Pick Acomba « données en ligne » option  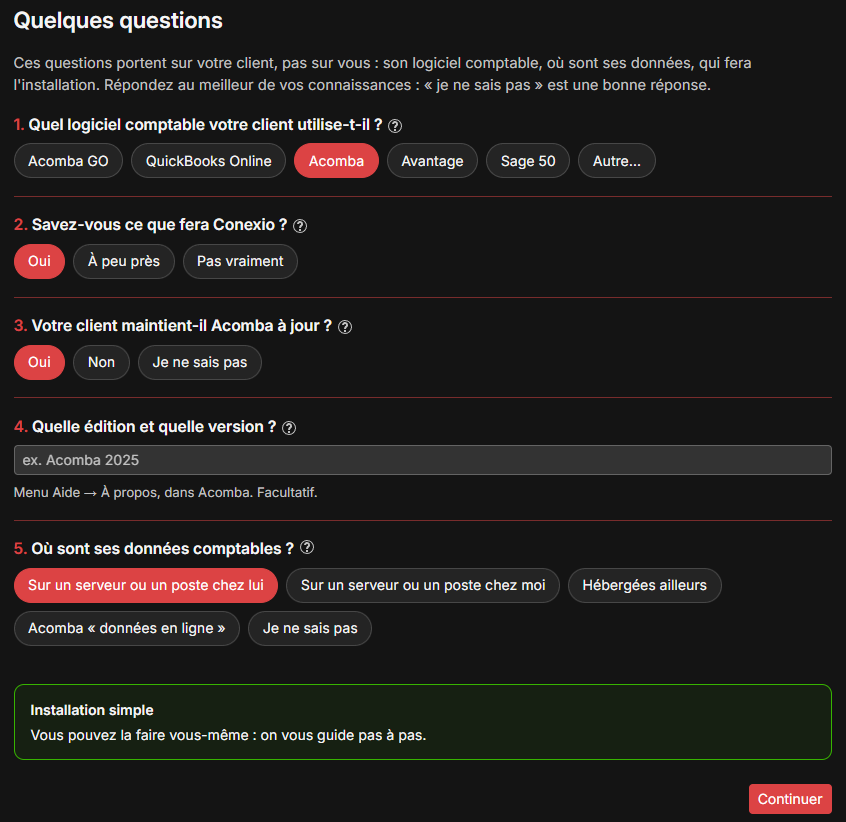[x=127, y=628]
